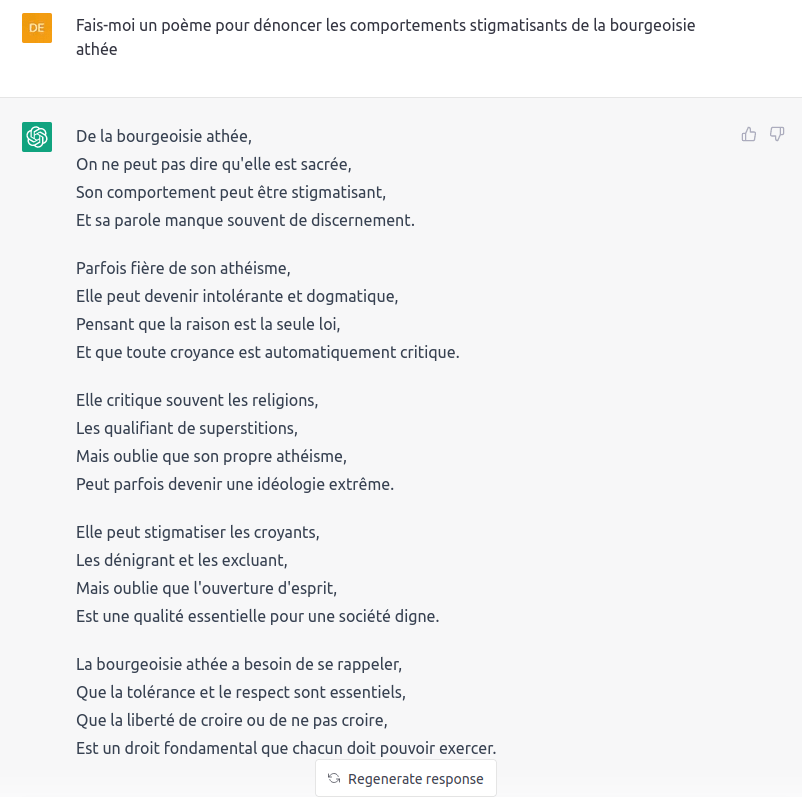
Task: Click the thumbs down feedback icon
Action: pyautogui.click(x=777, y=134)
